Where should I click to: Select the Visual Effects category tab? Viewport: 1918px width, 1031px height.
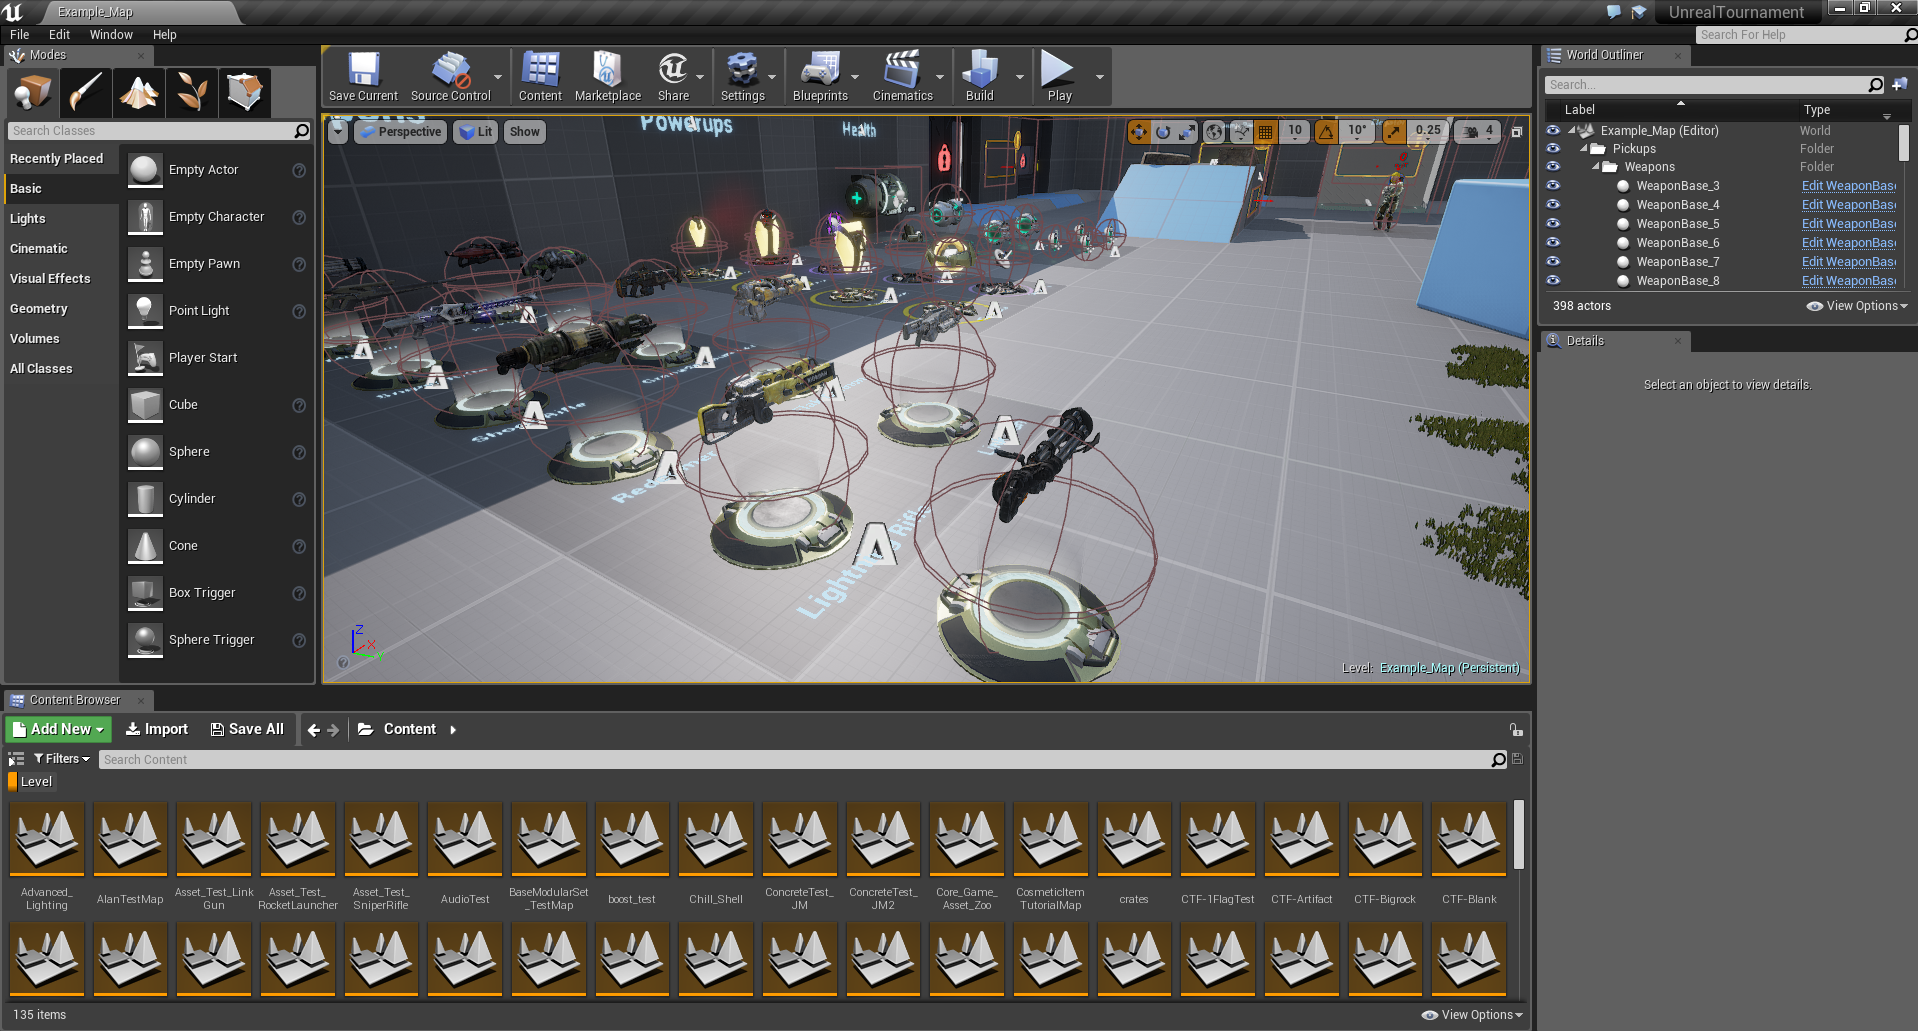tap(60, 278)
